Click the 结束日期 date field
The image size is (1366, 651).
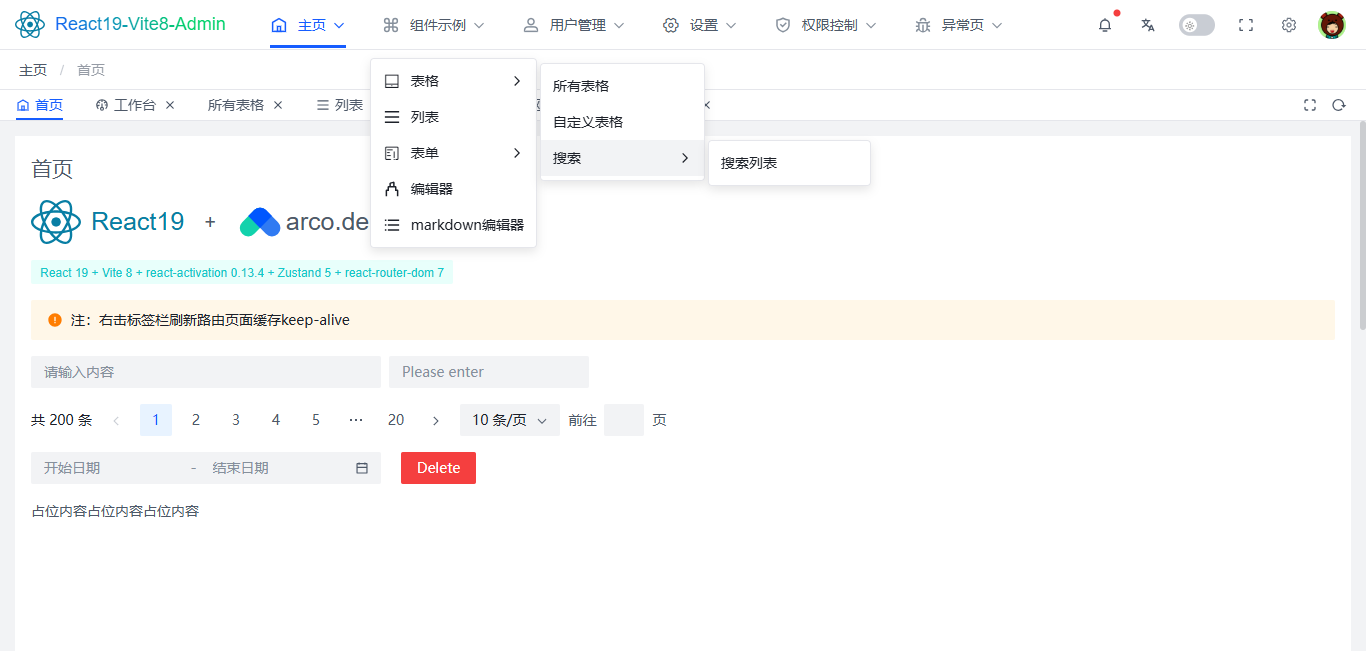(278, 468)
